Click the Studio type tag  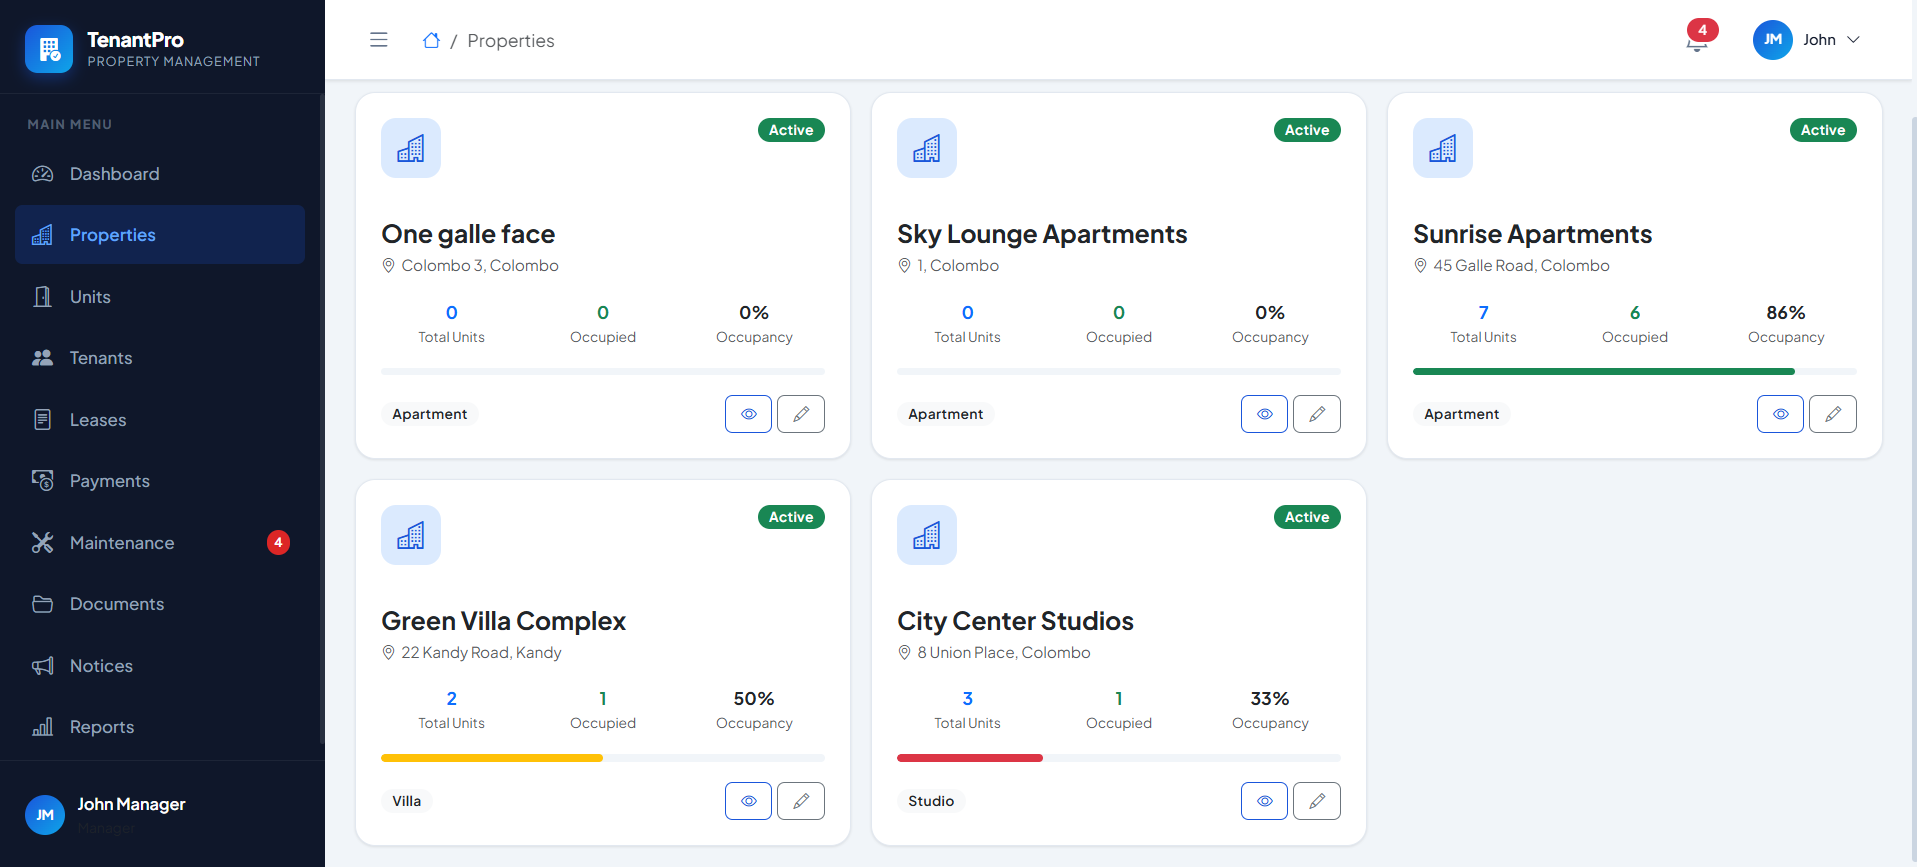point(931,801)
